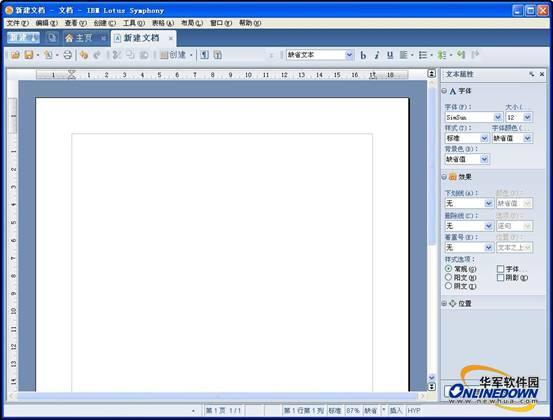Click the bullet list icon
Image resolution: width=553 pixels, height=420 pixels.
coord(423,55)
